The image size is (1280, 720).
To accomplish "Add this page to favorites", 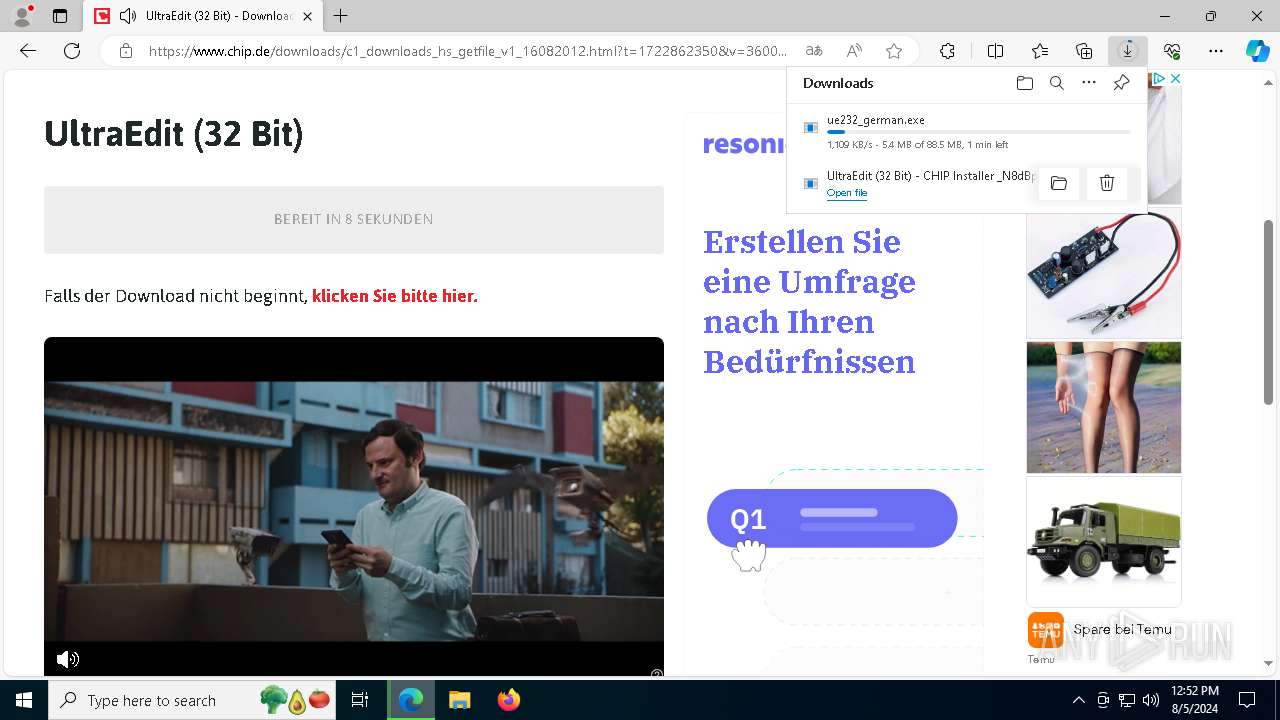I will coord(894,51).
